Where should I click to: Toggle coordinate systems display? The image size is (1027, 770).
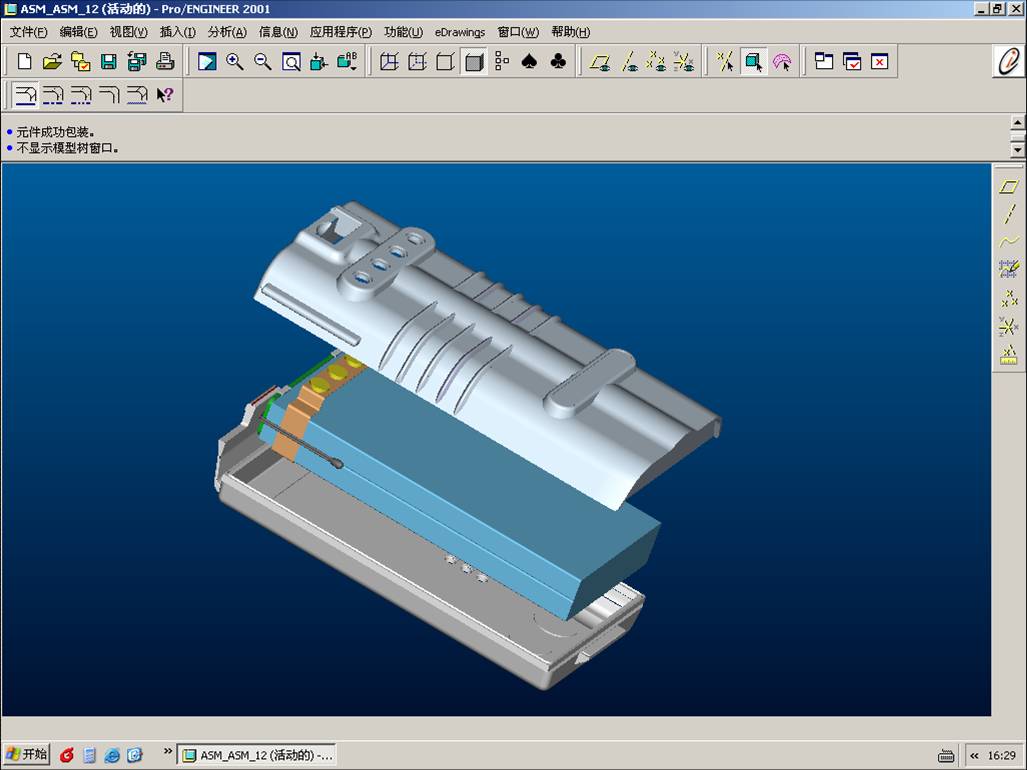684,62
